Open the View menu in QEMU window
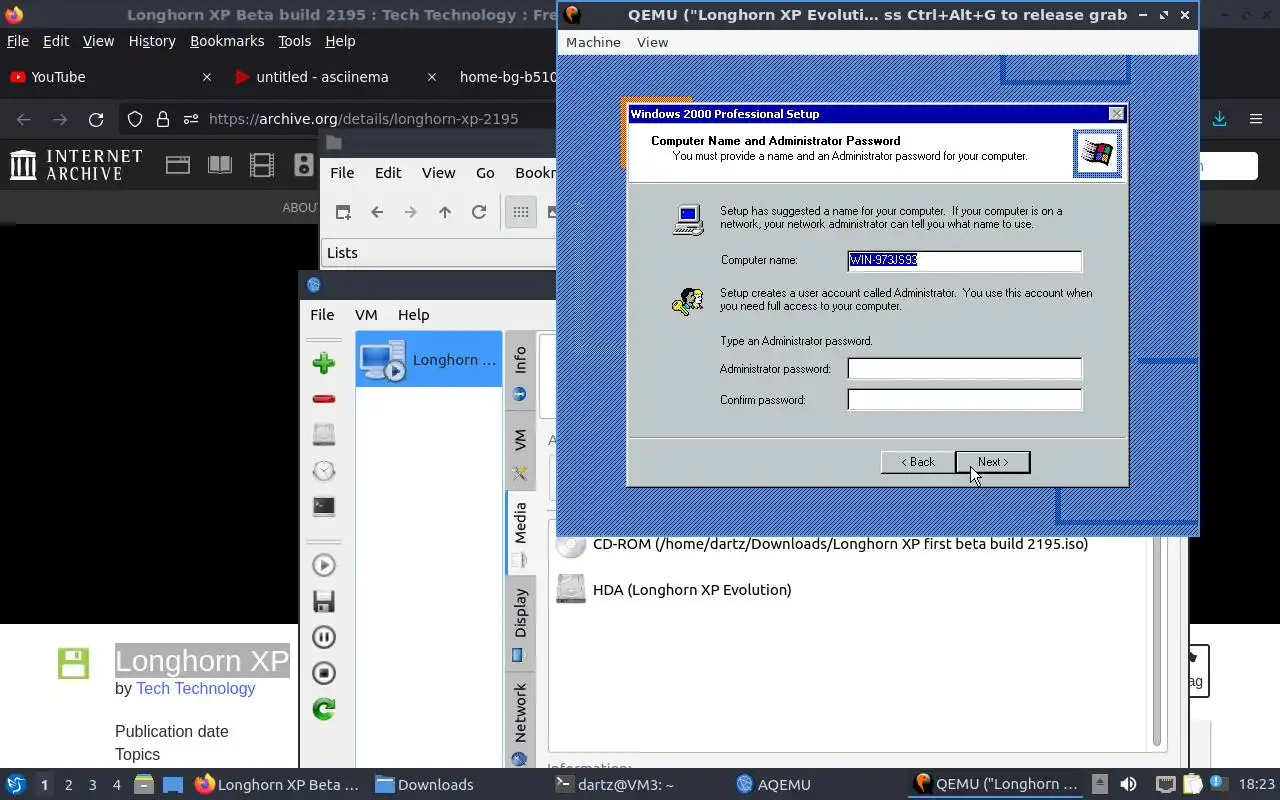The width and height of the screenshot is (1280, 800). click(x=652, y=42)
